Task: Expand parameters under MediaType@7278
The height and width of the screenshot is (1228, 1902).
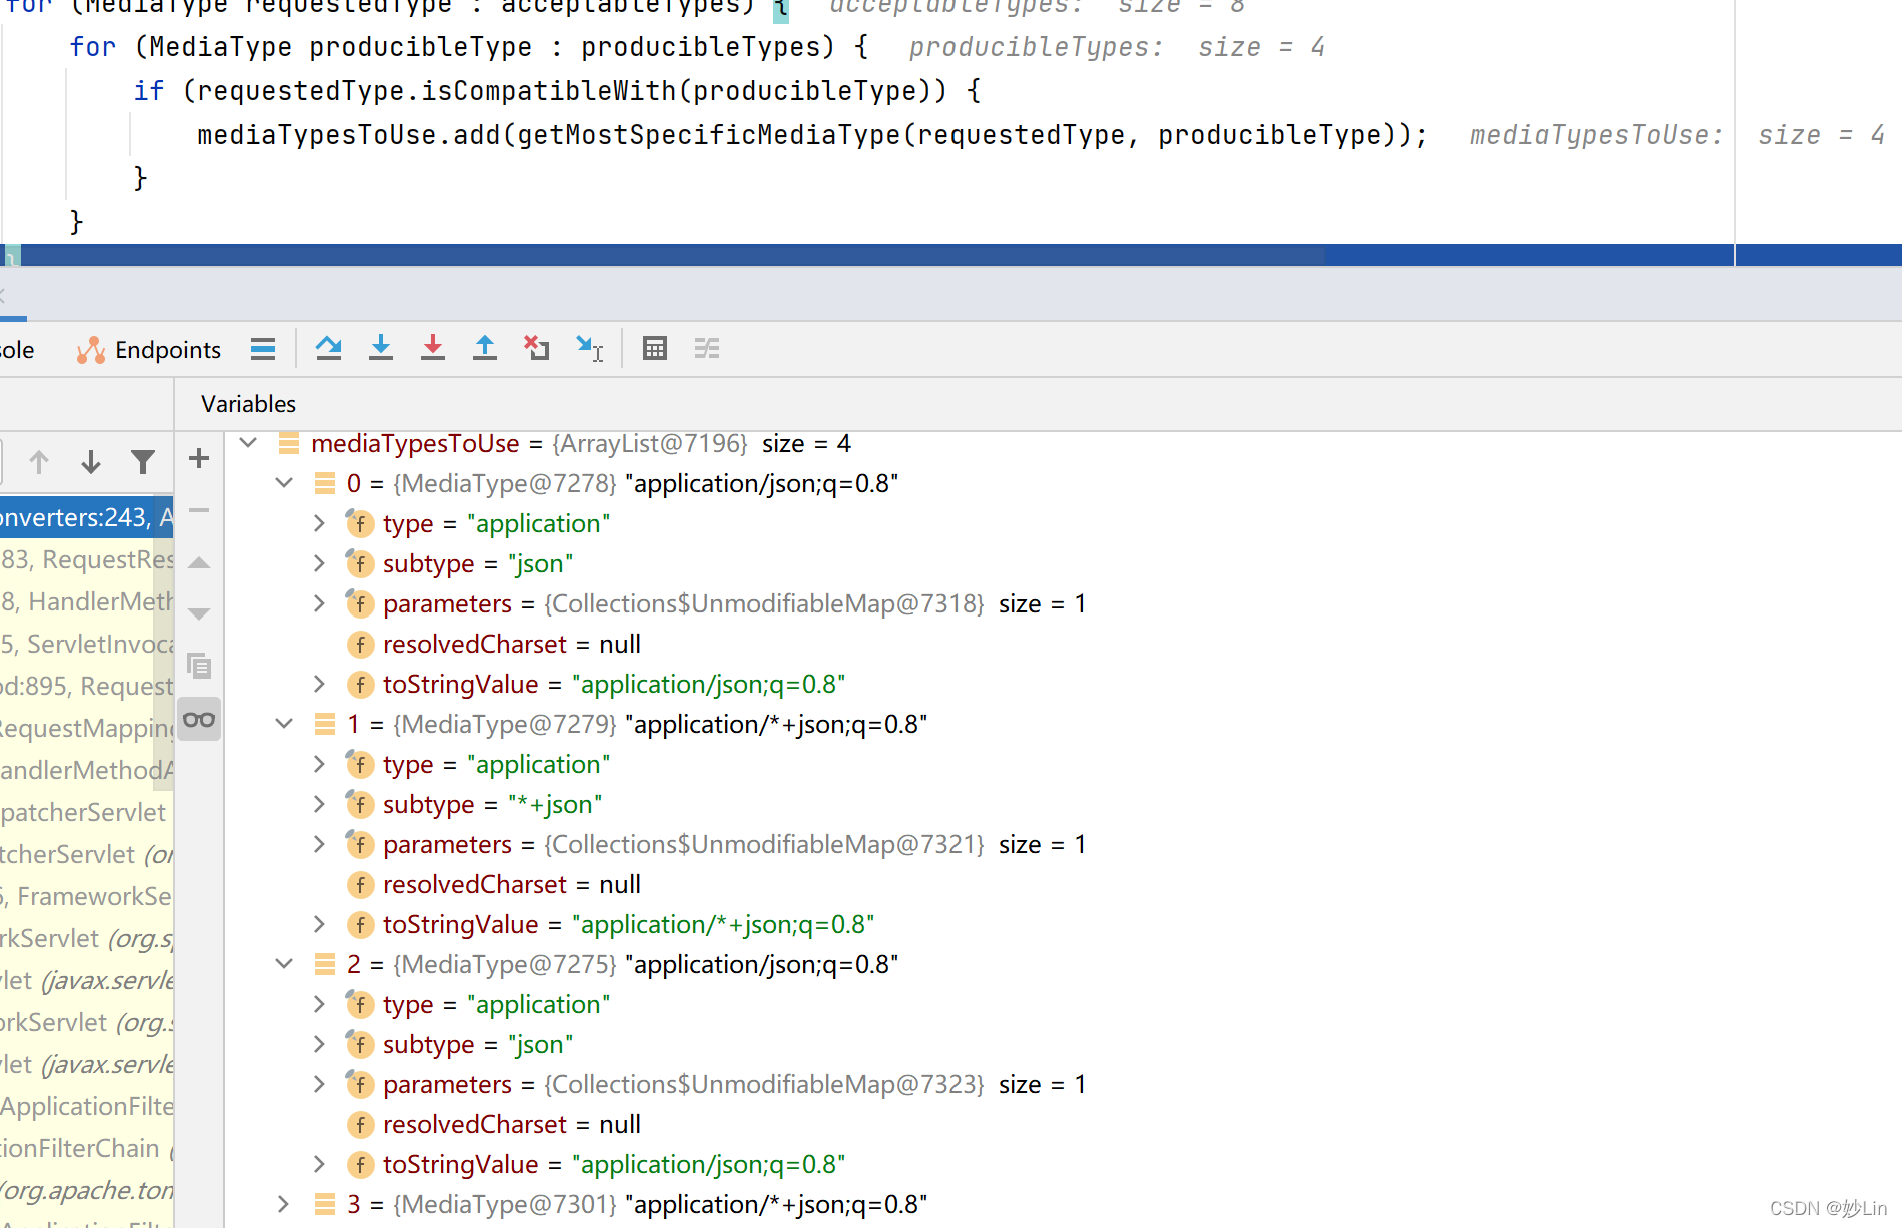Action: (318, 603)
